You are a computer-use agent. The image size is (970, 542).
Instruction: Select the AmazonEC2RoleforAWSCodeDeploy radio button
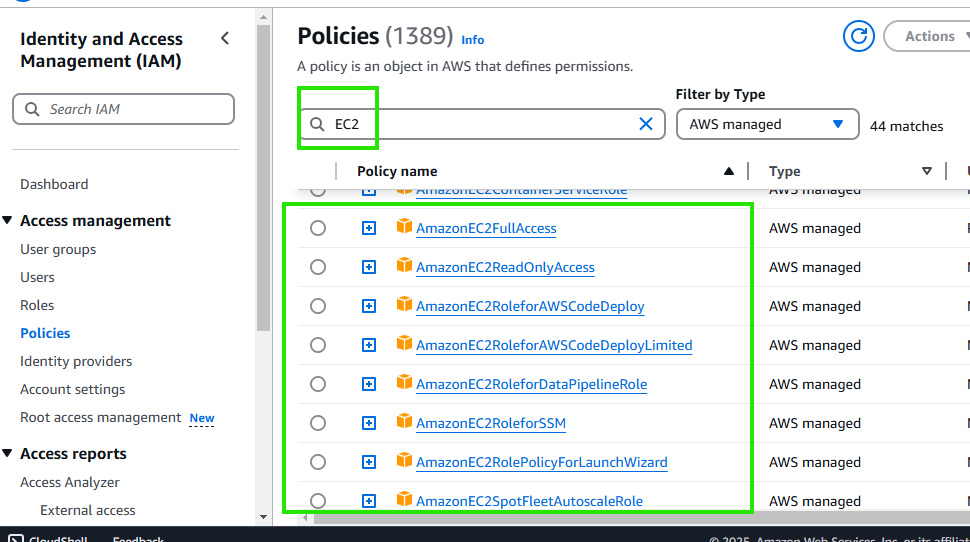click(318, 306)
